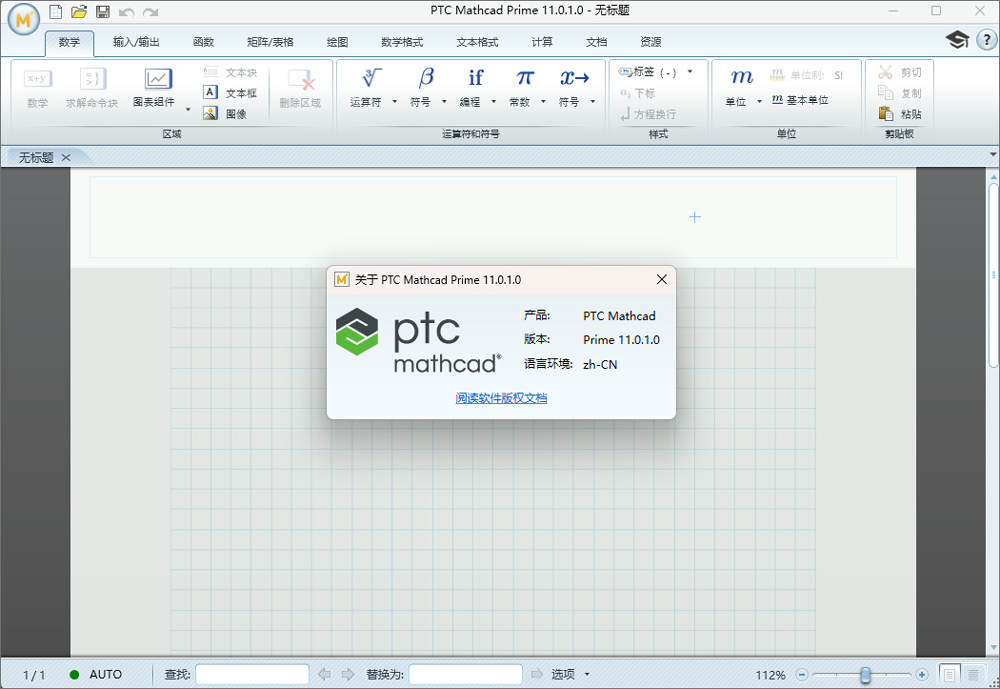Switch to the 矩阵/表格 ribbon tab

[270, 42]
